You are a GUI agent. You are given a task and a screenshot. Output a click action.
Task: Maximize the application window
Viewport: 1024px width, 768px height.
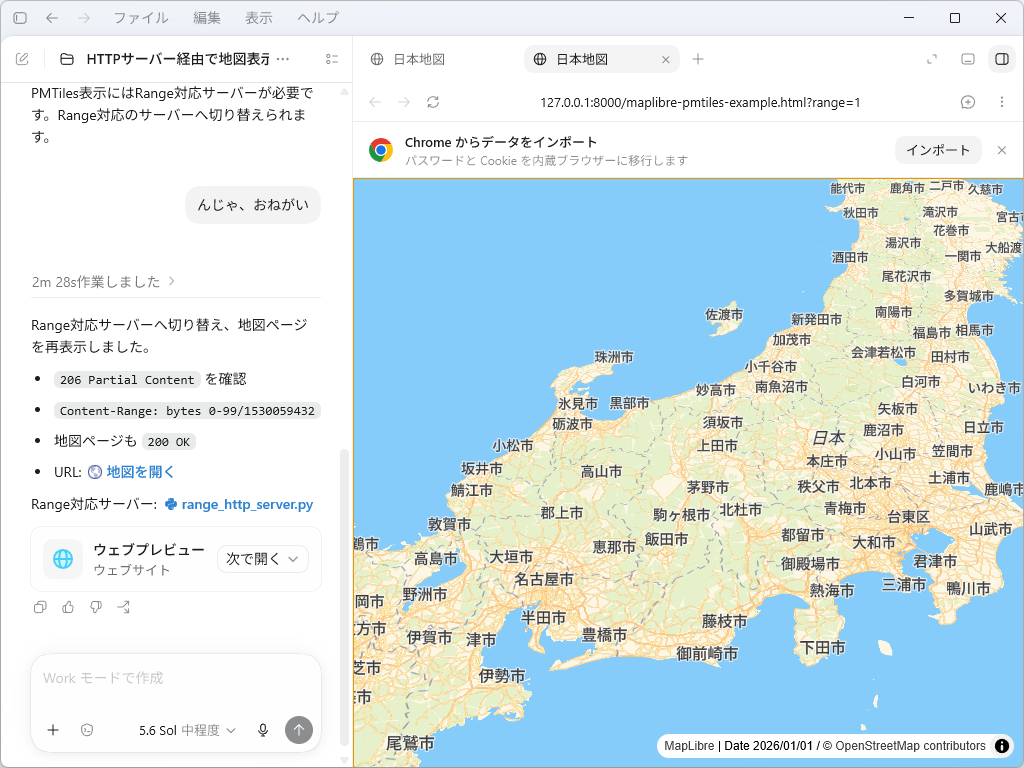[x=955, y=18]
